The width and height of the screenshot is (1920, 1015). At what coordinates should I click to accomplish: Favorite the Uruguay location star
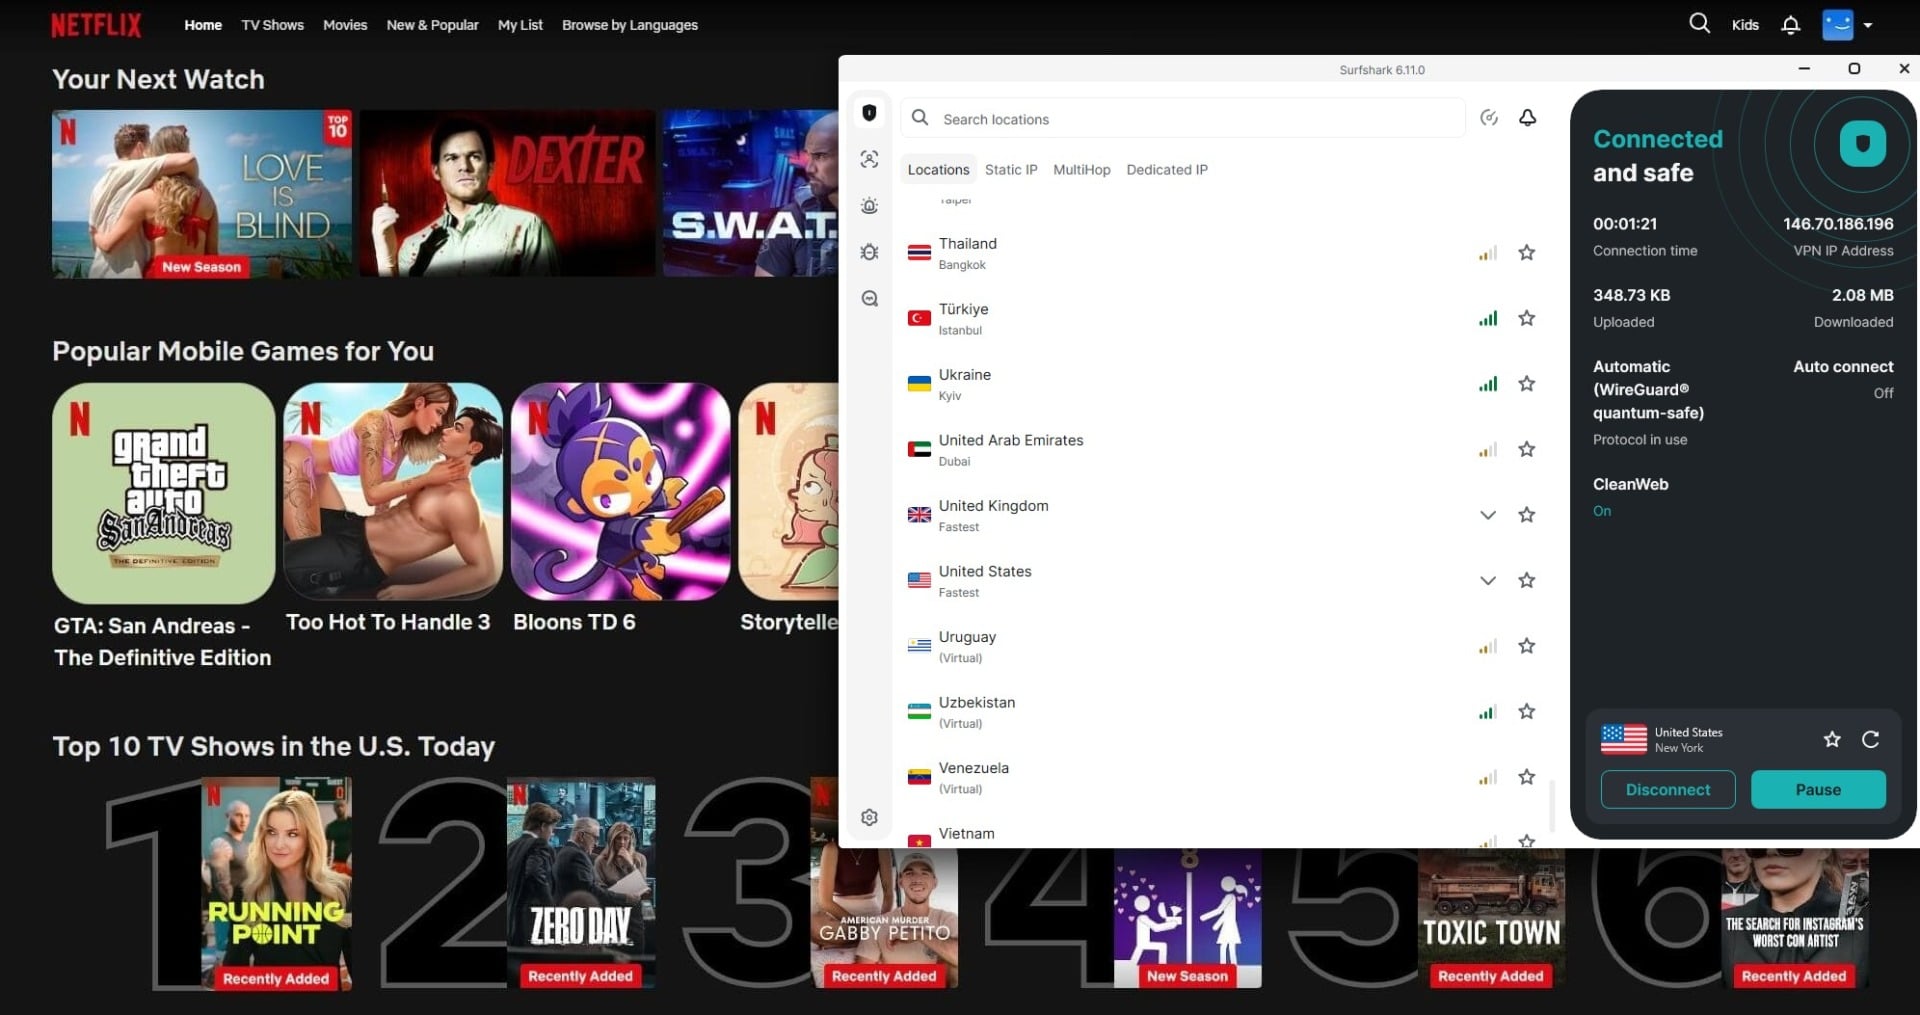pos(1526,646)
